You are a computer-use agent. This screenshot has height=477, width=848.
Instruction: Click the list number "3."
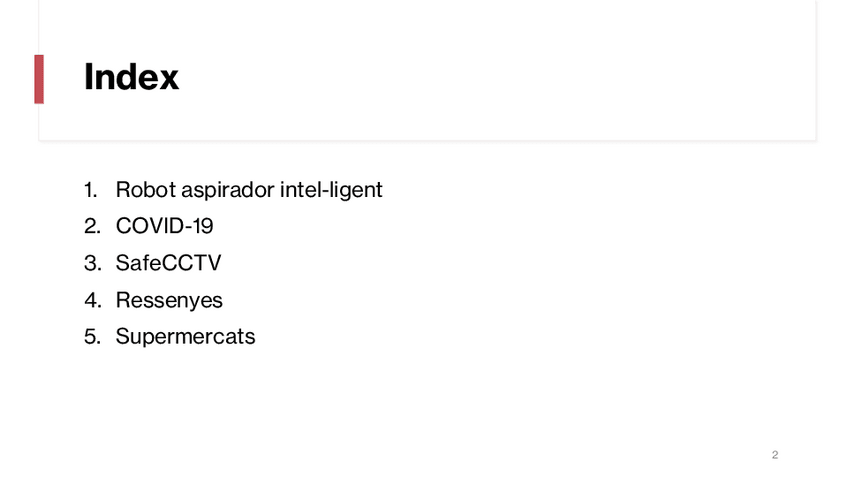coord(92,264)
